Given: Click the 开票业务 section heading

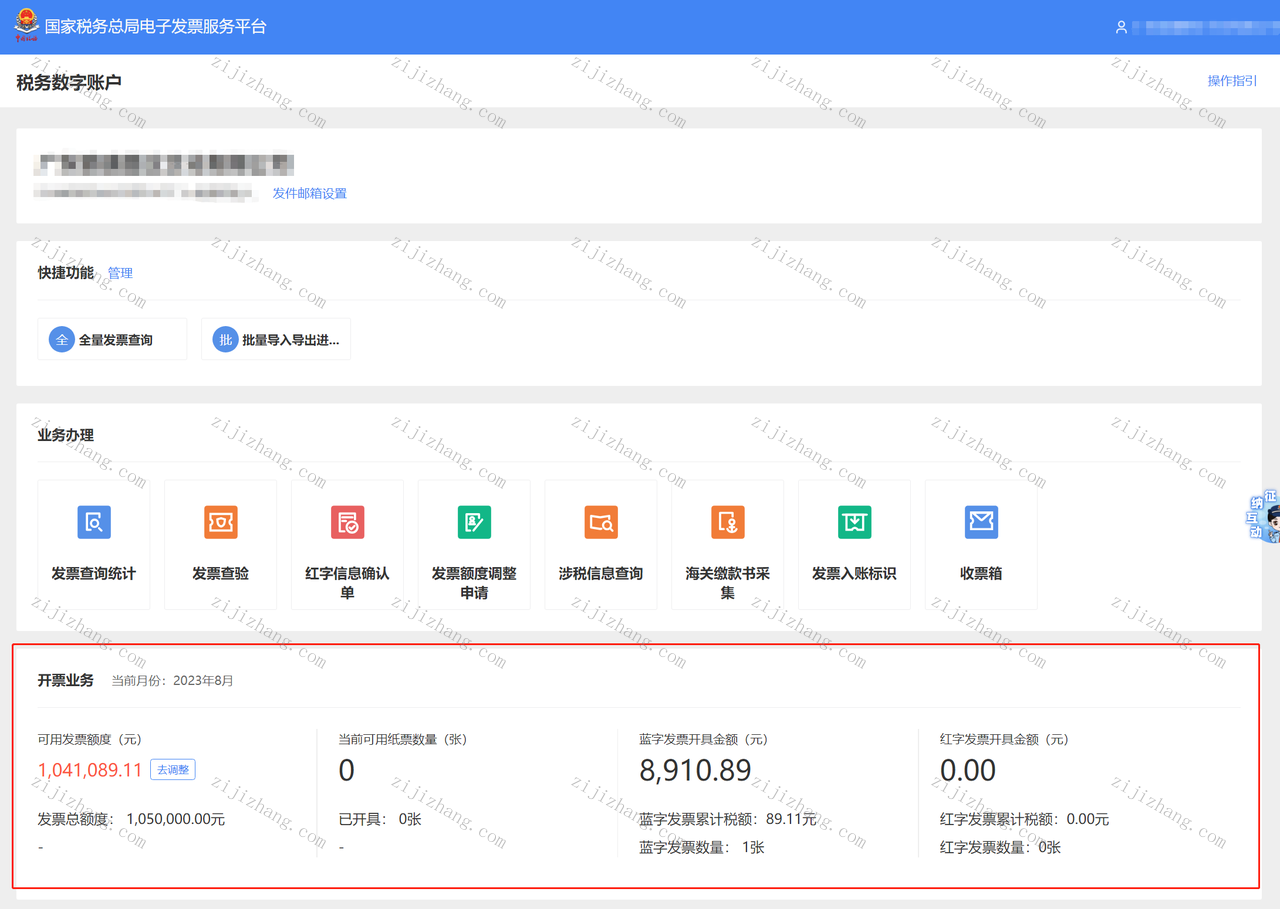Looking at the screenshot, I should pyautogui.click(x=66, y=680).
